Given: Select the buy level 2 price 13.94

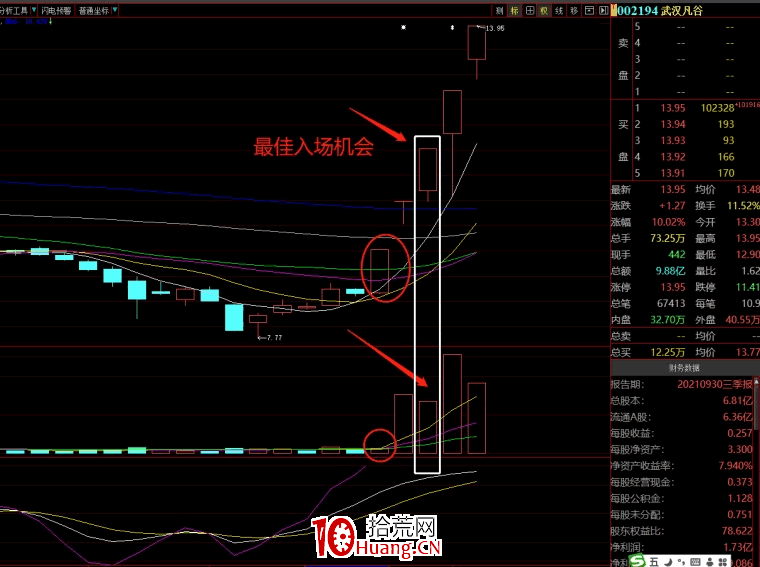Looking at the screenshot, I should (673, 125).
